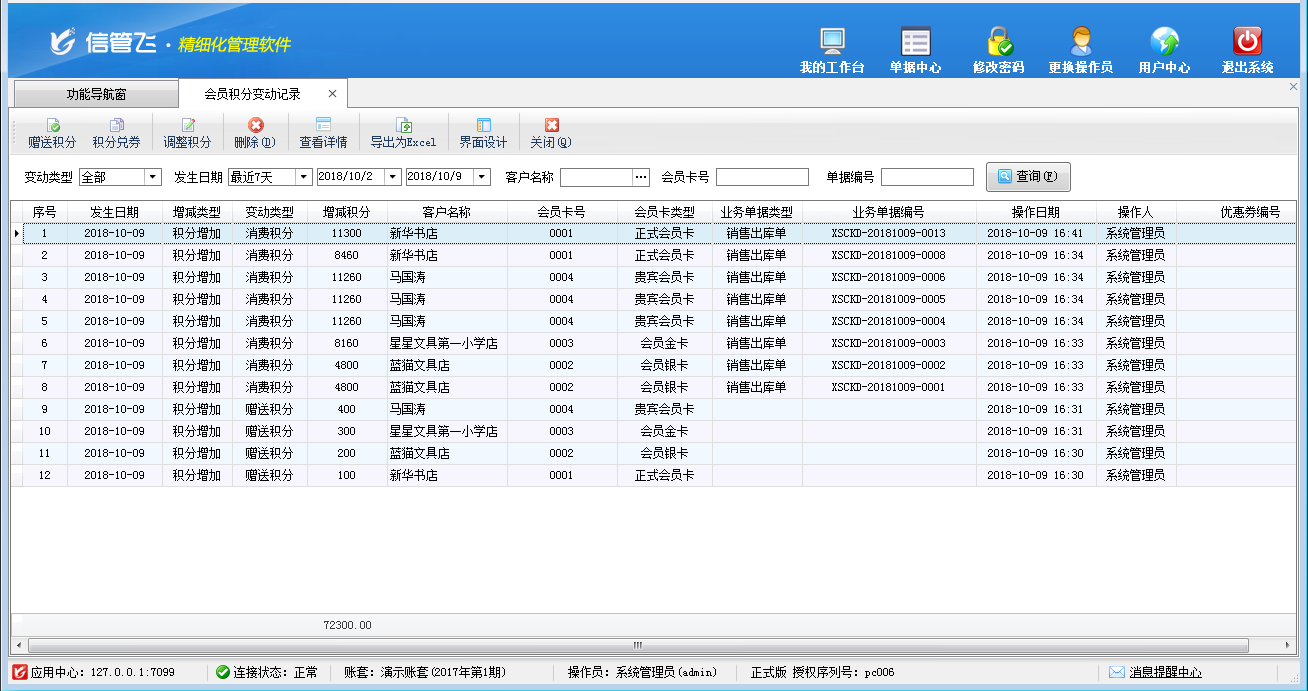Viewport: 1308px width, 691px height.
Task: Open the 消息提醒中心 link
Action: tap(1165, 672)
